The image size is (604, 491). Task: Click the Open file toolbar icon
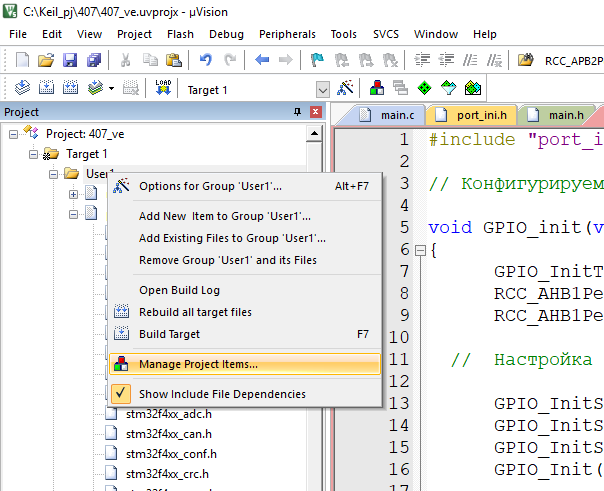tap(46, 60)
